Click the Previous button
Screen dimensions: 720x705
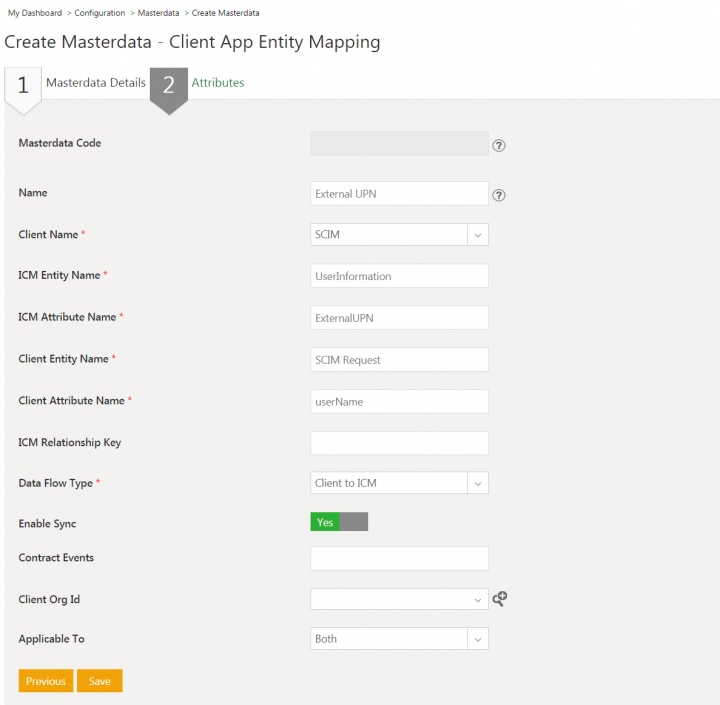tap(46, 681)
